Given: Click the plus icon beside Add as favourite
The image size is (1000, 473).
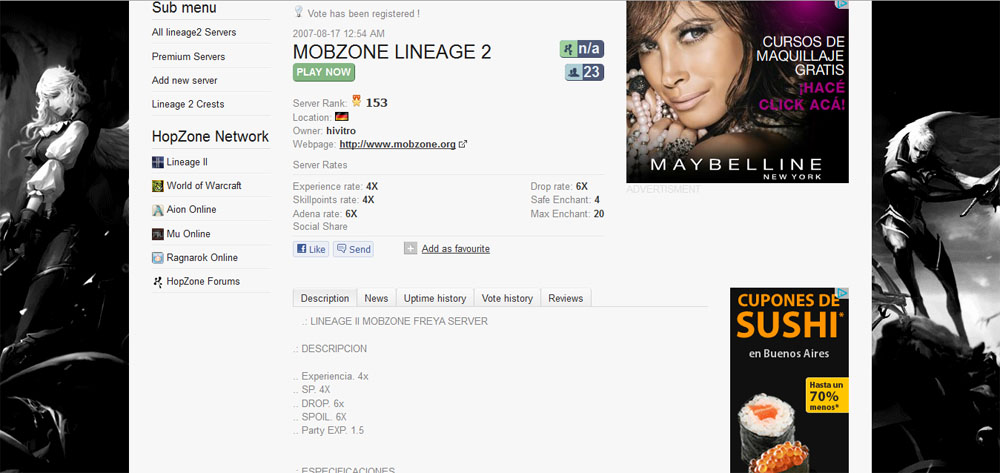Looking at the screenshot, I should (410, 249).
